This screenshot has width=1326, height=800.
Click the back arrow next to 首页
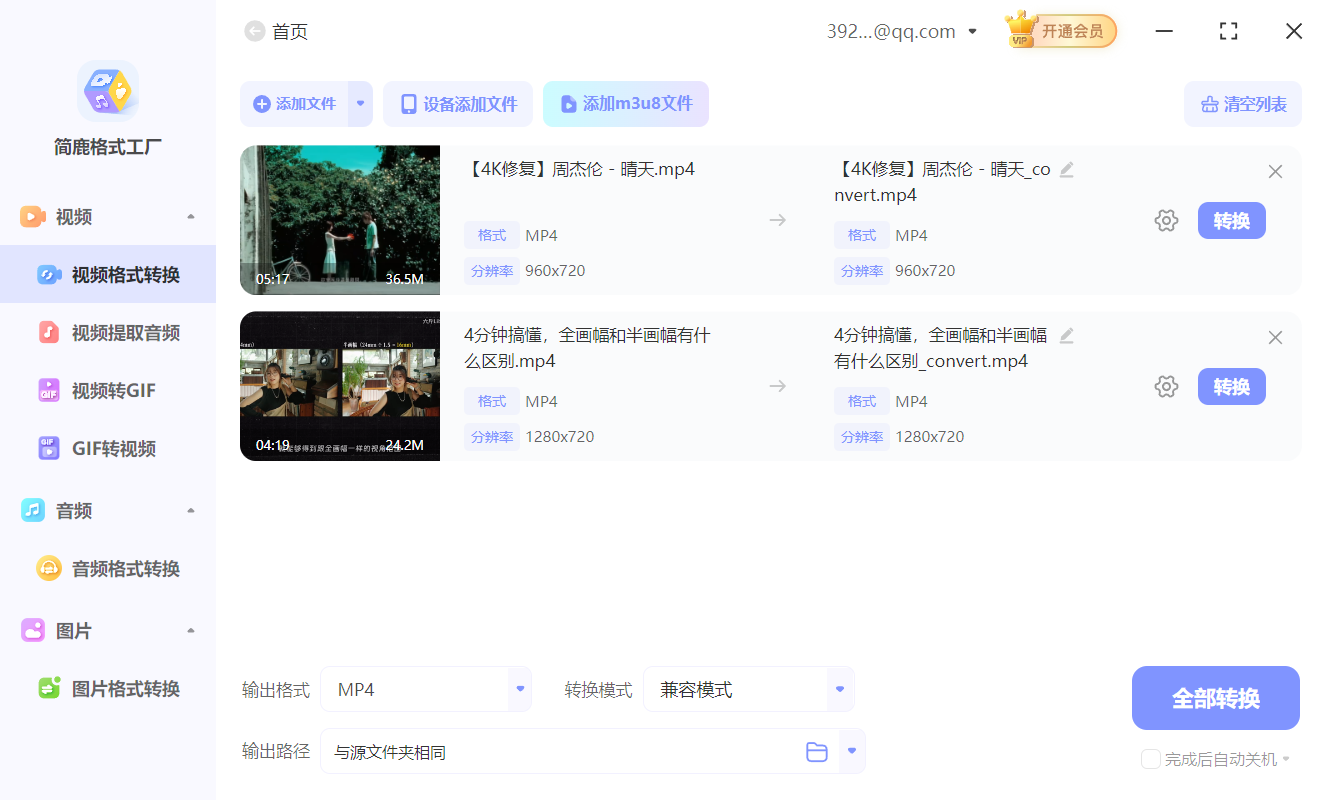coord(254,31)
